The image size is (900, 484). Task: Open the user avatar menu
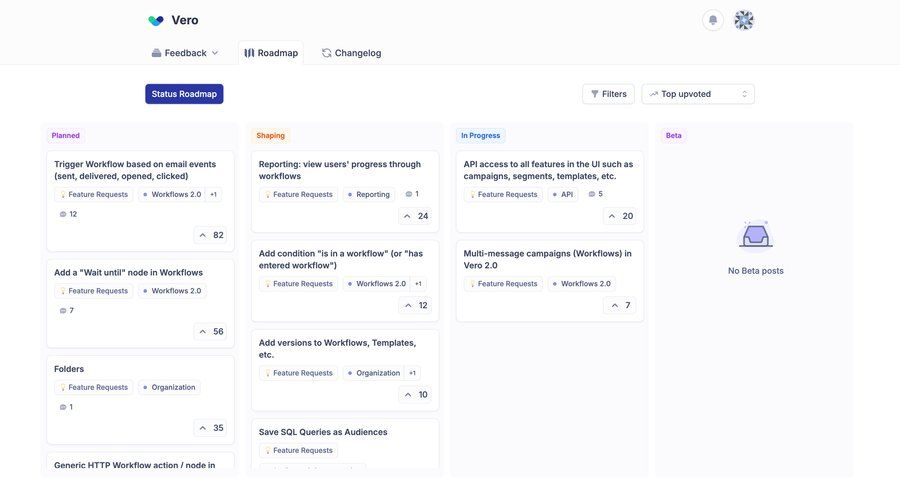click(x=744, y=20)
